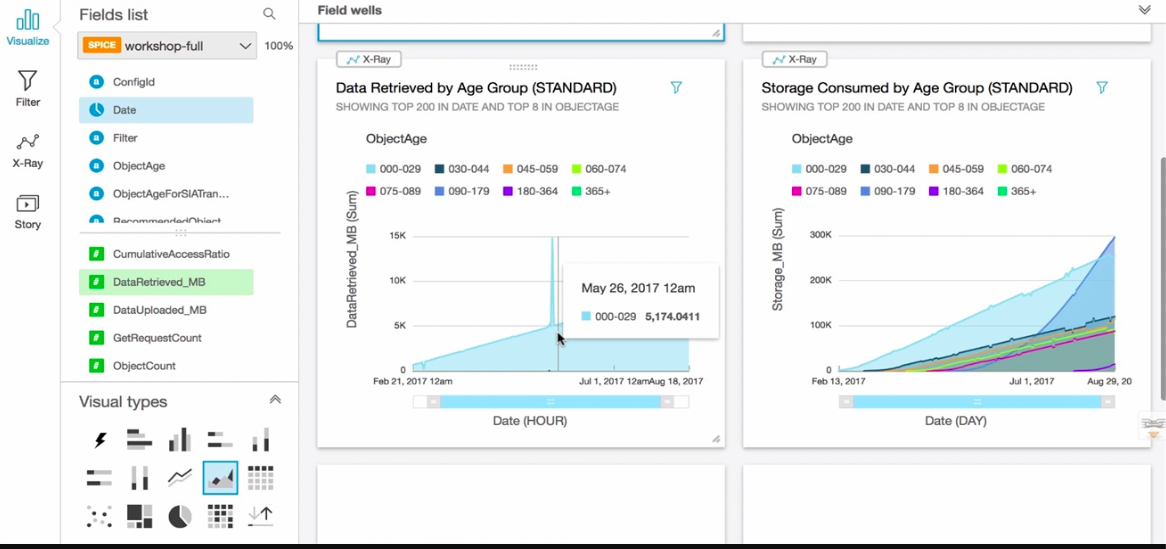The image size is (1166, 549).
Task: Open the Story pane in sidebar
Action: [28, 212]
